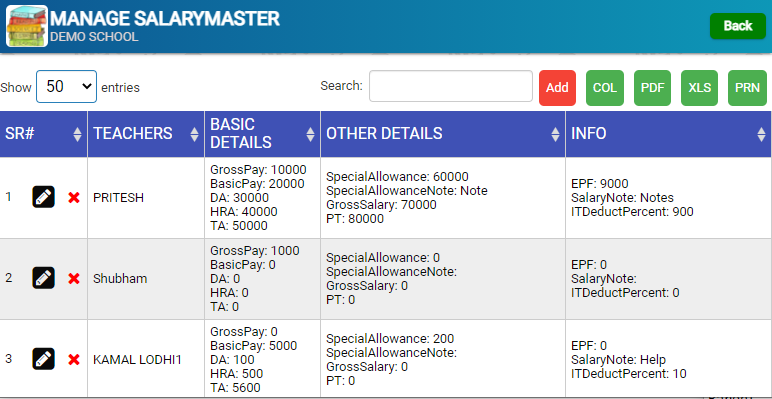Click the TEACHERS column header
This screenshot has height=399, width=772.
click(146, 133)
